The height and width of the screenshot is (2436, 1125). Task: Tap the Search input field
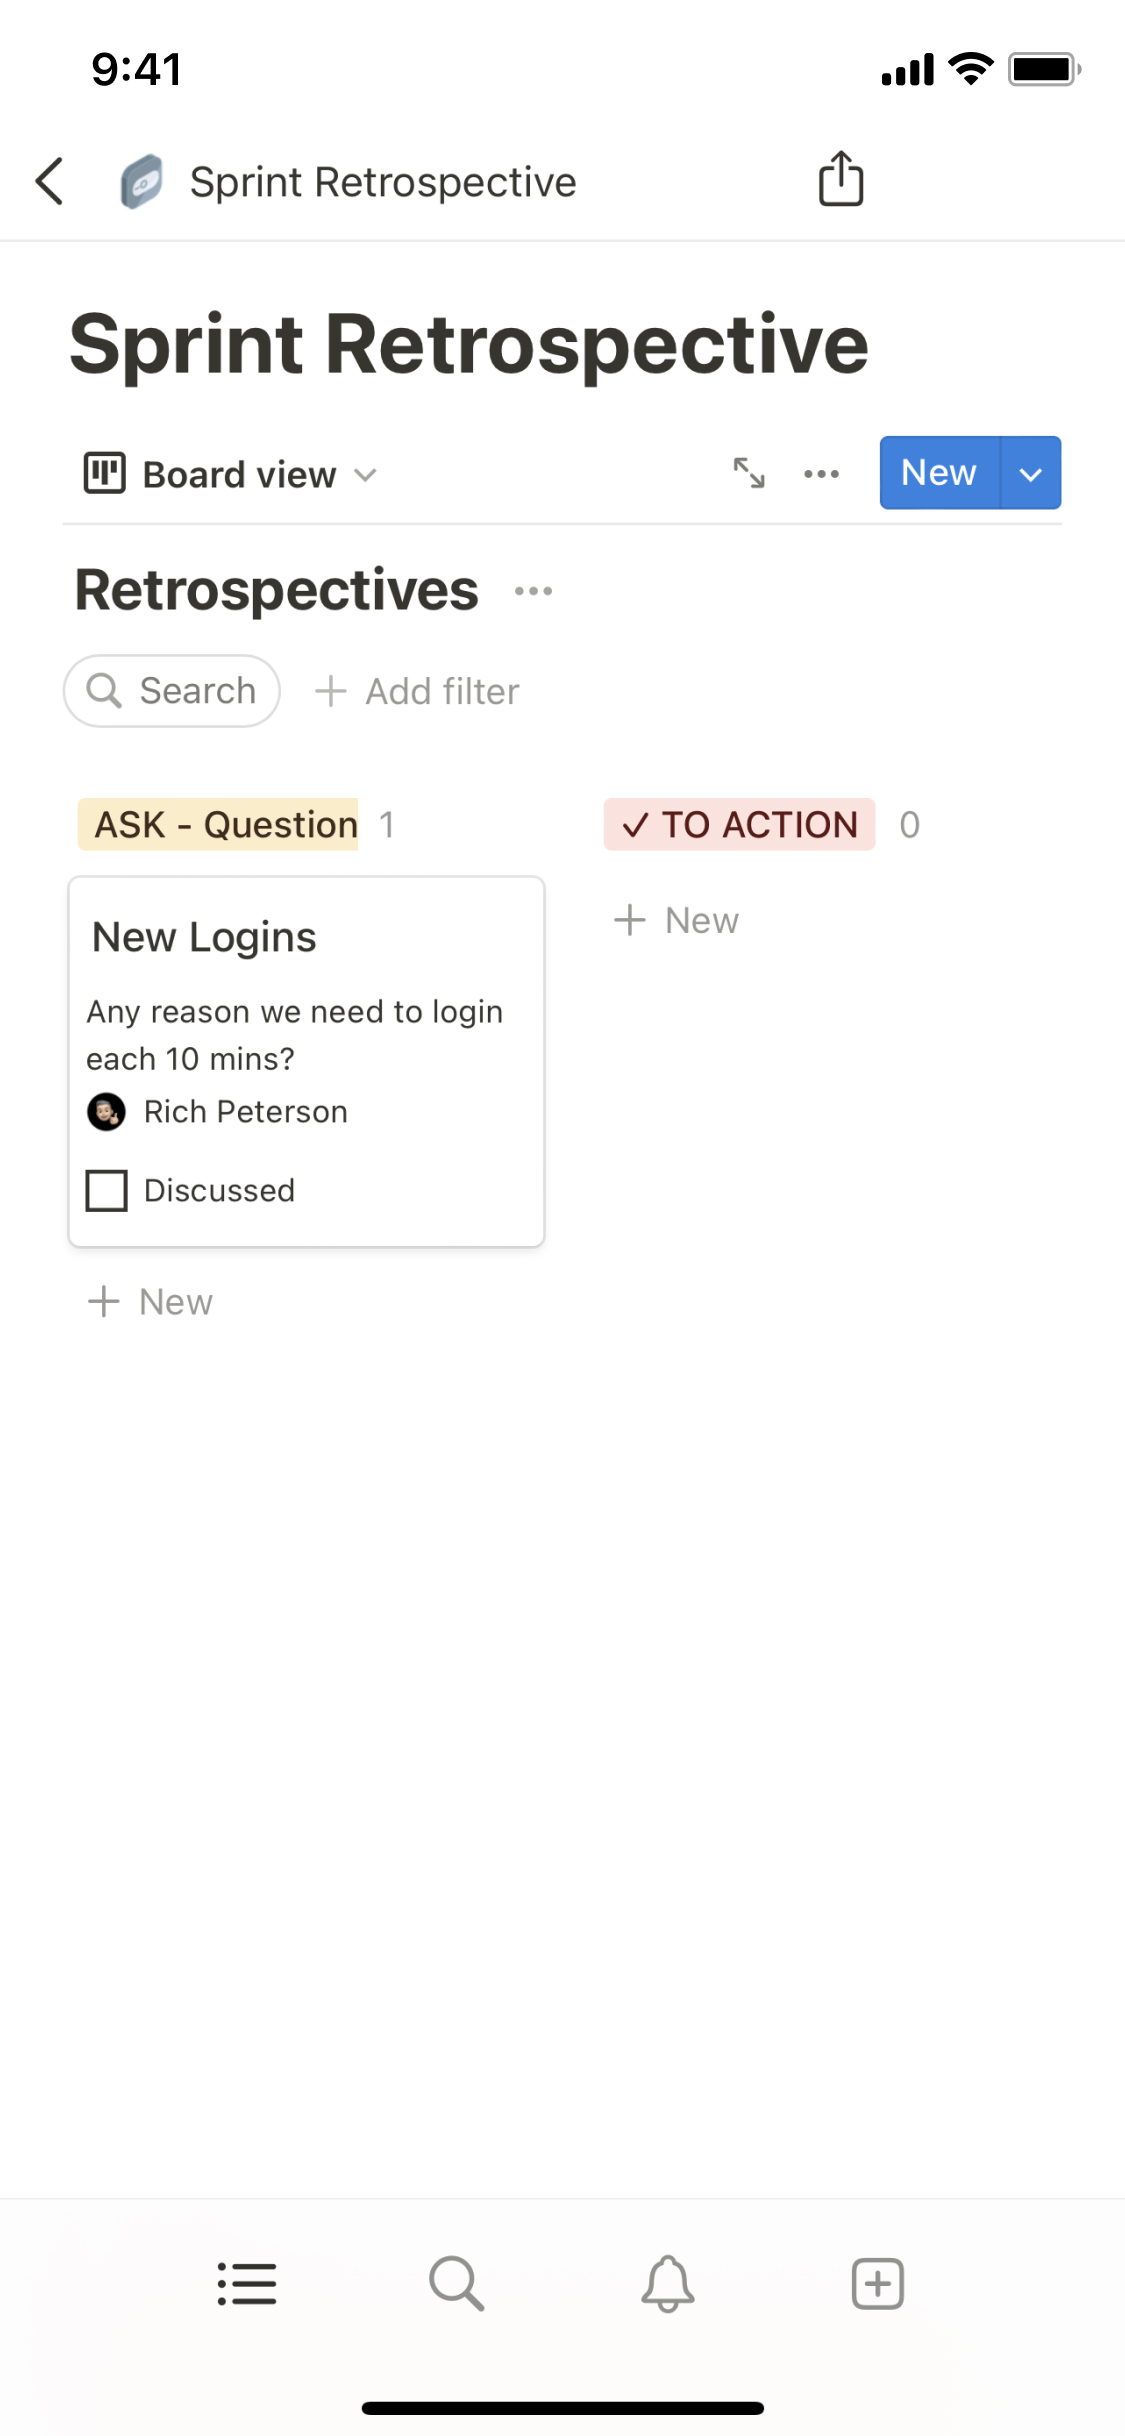(x=172, y=691)
